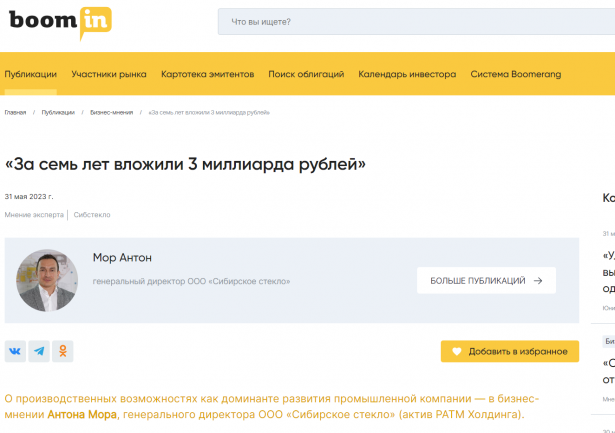Click the heart icon in favorites button
The image size is (615, 433).
tap(457, 351)
